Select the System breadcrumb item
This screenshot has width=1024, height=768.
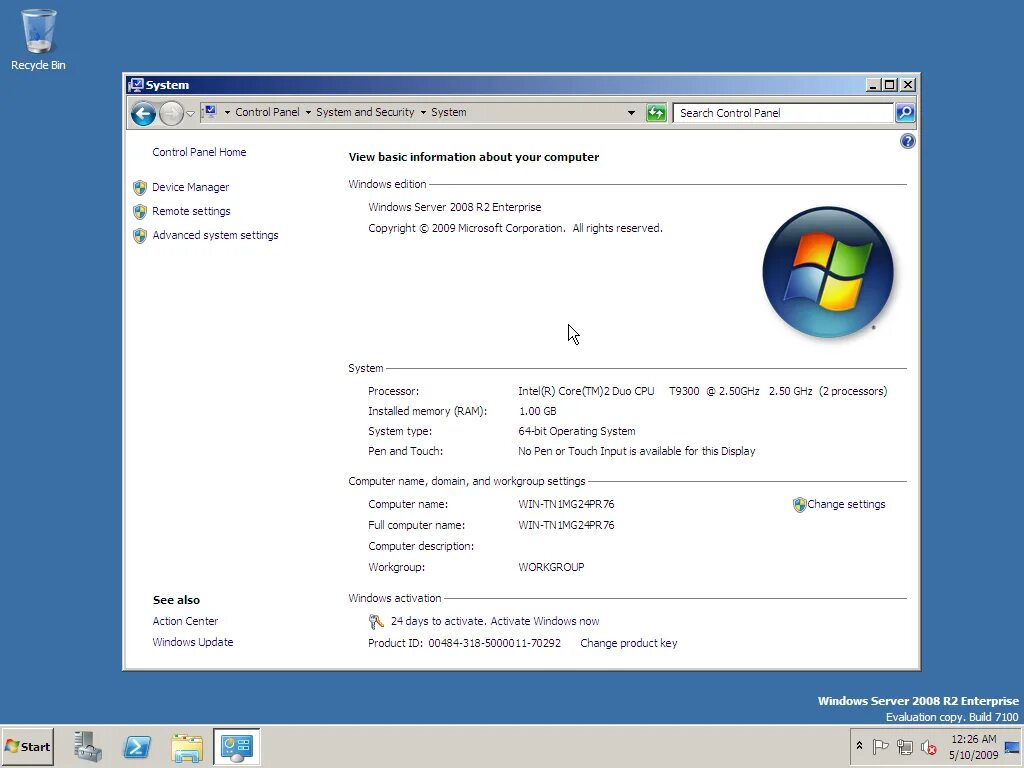coord(449,112)
